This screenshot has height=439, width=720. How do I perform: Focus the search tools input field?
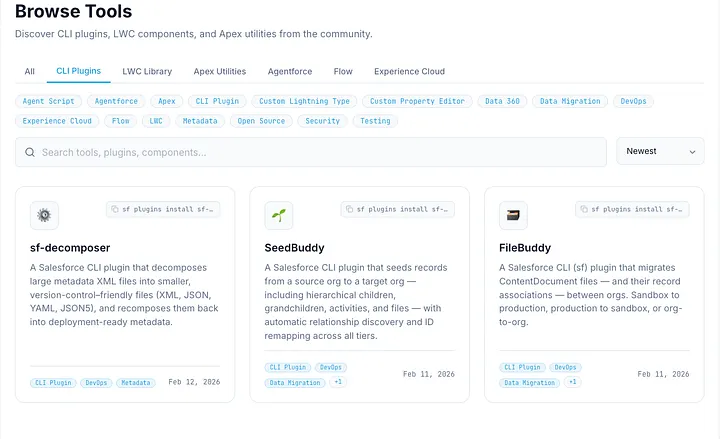311,152
